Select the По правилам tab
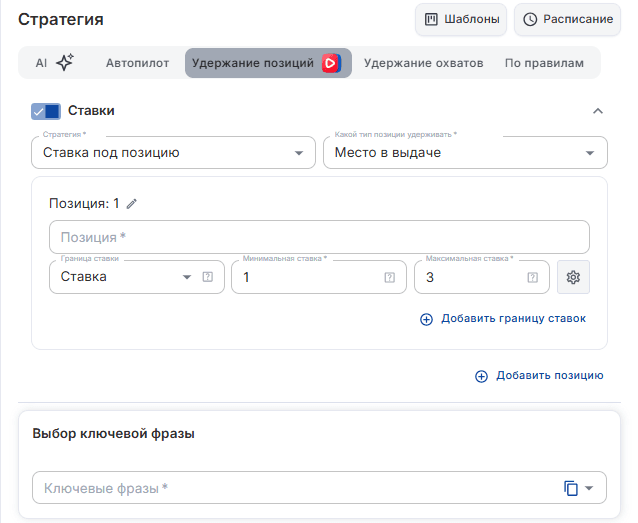 click(x=544, y=63)
